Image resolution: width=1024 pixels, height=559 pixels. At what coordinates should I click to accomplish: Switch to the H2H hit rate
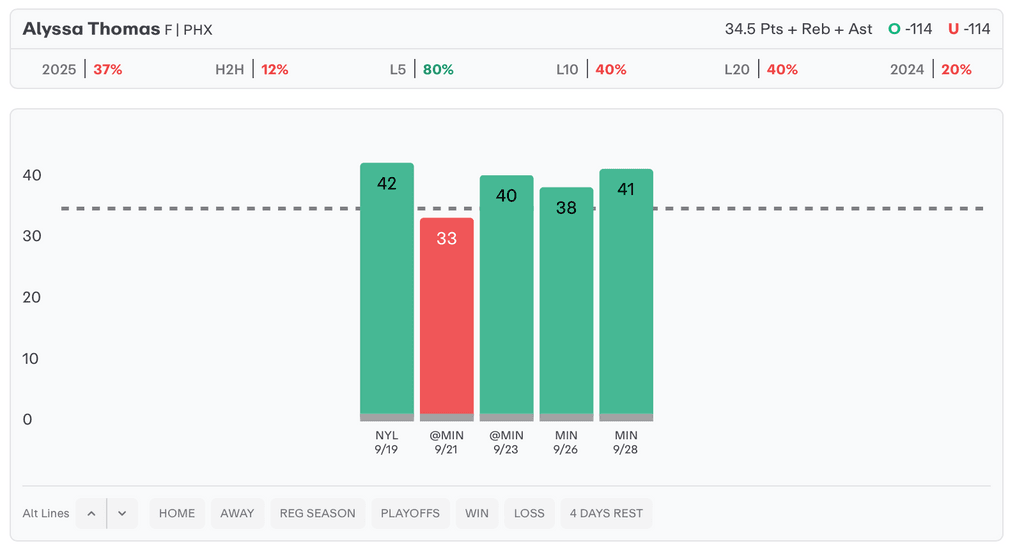tap(251, 70)
